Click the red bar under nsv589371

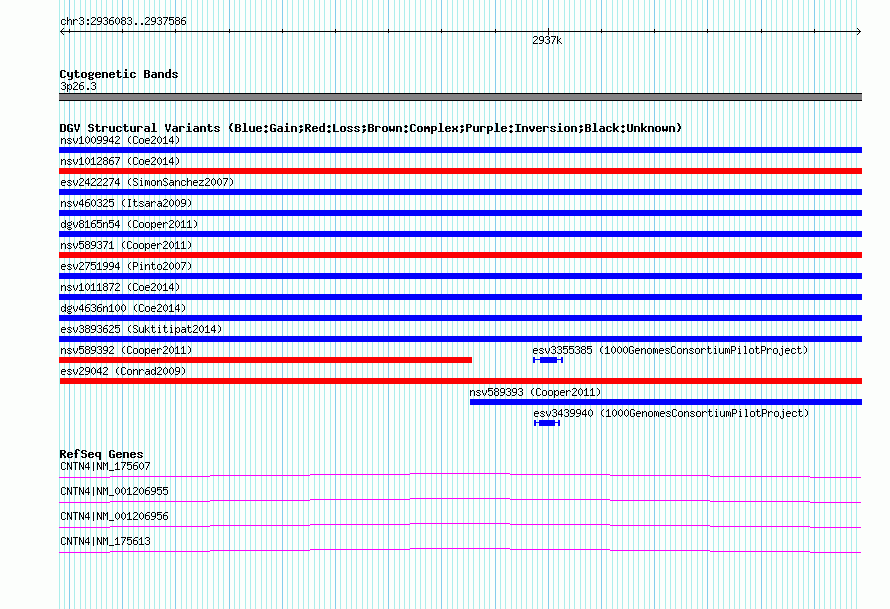coord(460,255)
